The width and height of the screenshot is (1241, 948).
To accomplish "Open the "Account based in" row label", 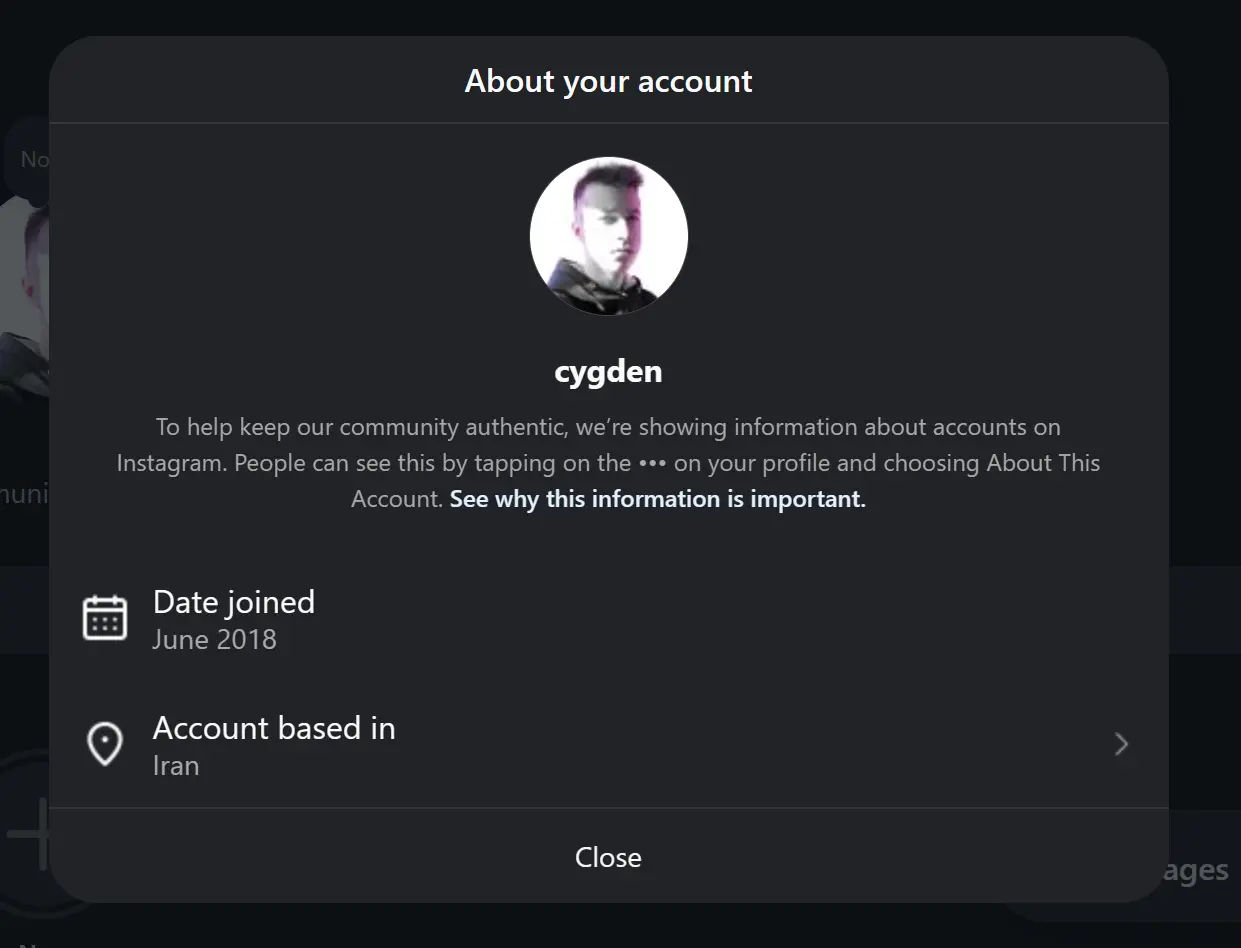I will (274, 728).
